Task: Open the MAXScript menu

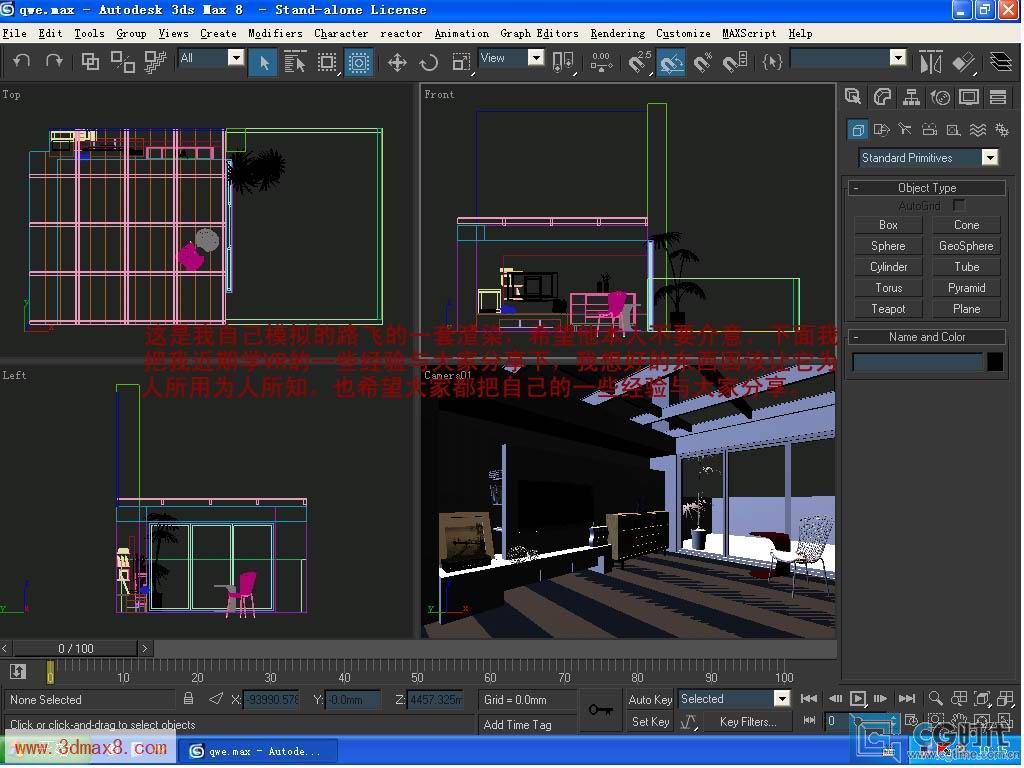Action: click(x=749, y=33)
